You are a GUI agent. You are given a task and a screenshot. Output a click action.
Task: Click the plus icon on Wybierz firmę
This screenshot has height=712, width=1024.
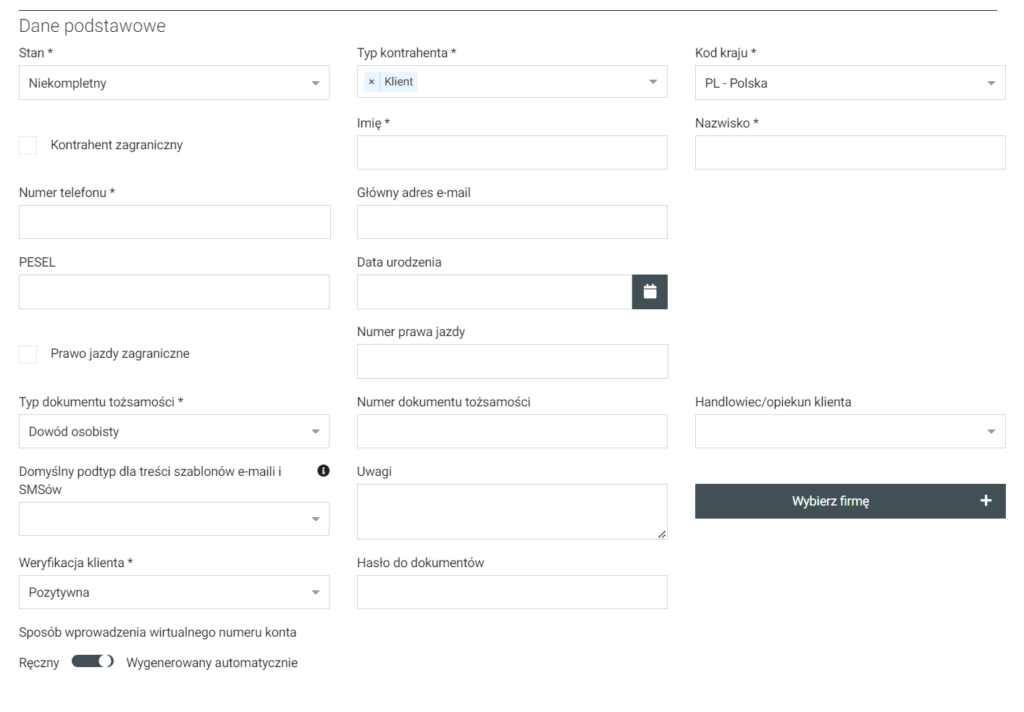coord(985,501)
